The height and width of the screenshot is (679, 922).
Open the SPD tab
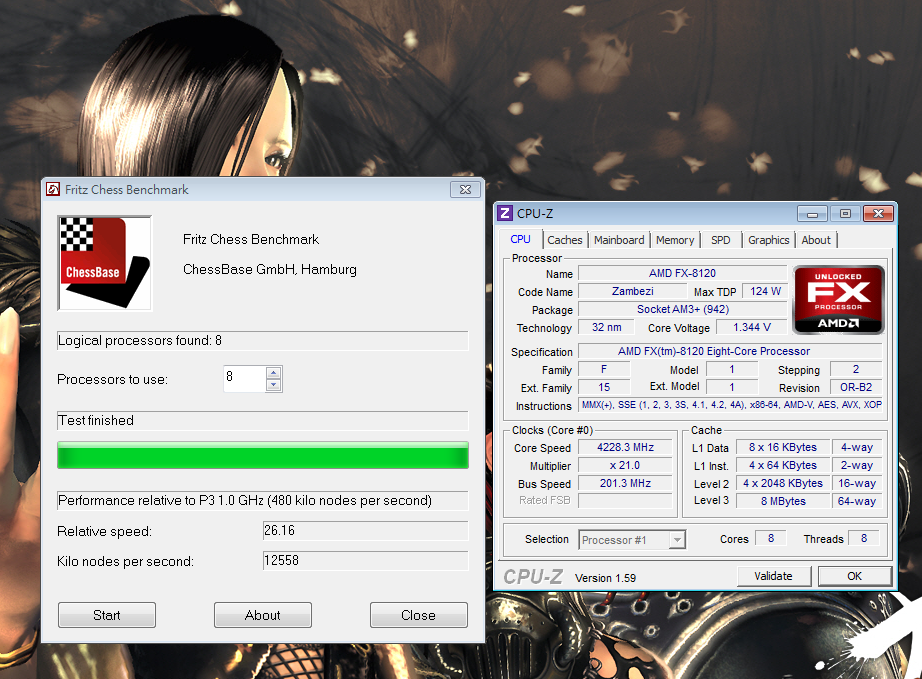point(720,240)
